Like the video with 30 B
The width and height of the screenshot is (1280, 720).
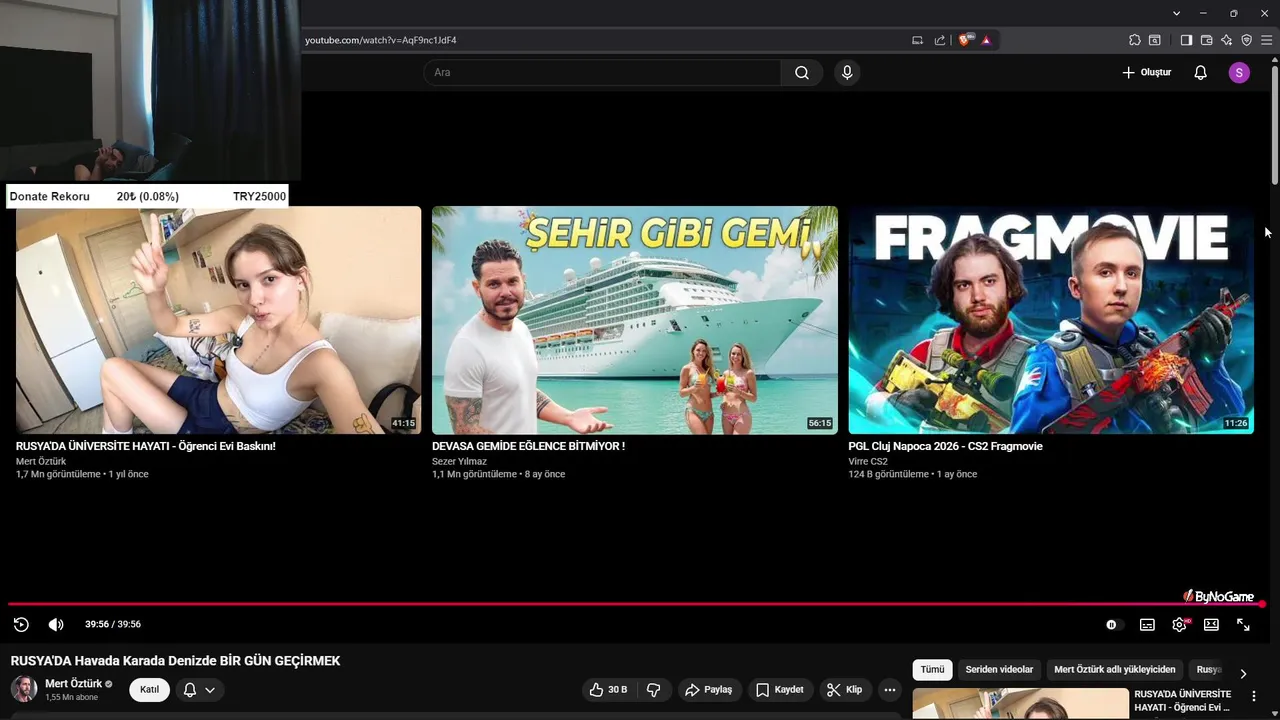point(608,690)
